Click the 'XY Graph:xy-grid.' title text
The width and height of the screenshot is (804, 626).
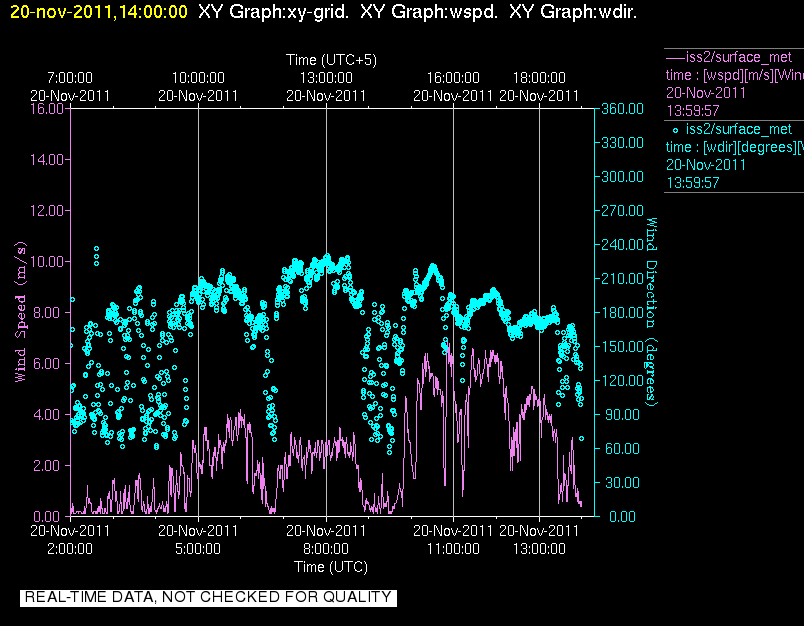click(274, 12)
